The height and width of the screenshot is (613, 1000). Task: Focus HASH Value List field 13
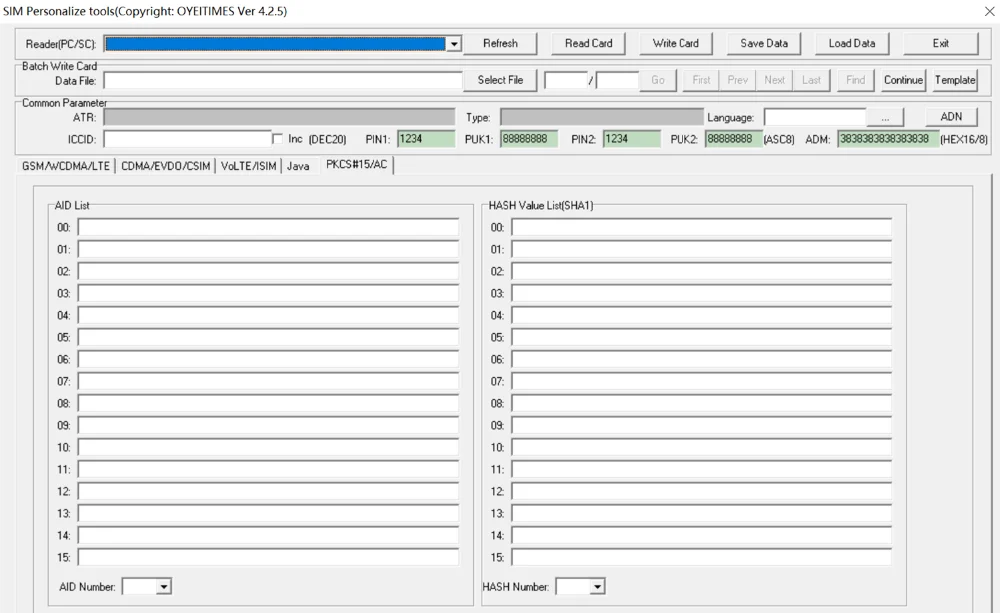tap(702, 513)
